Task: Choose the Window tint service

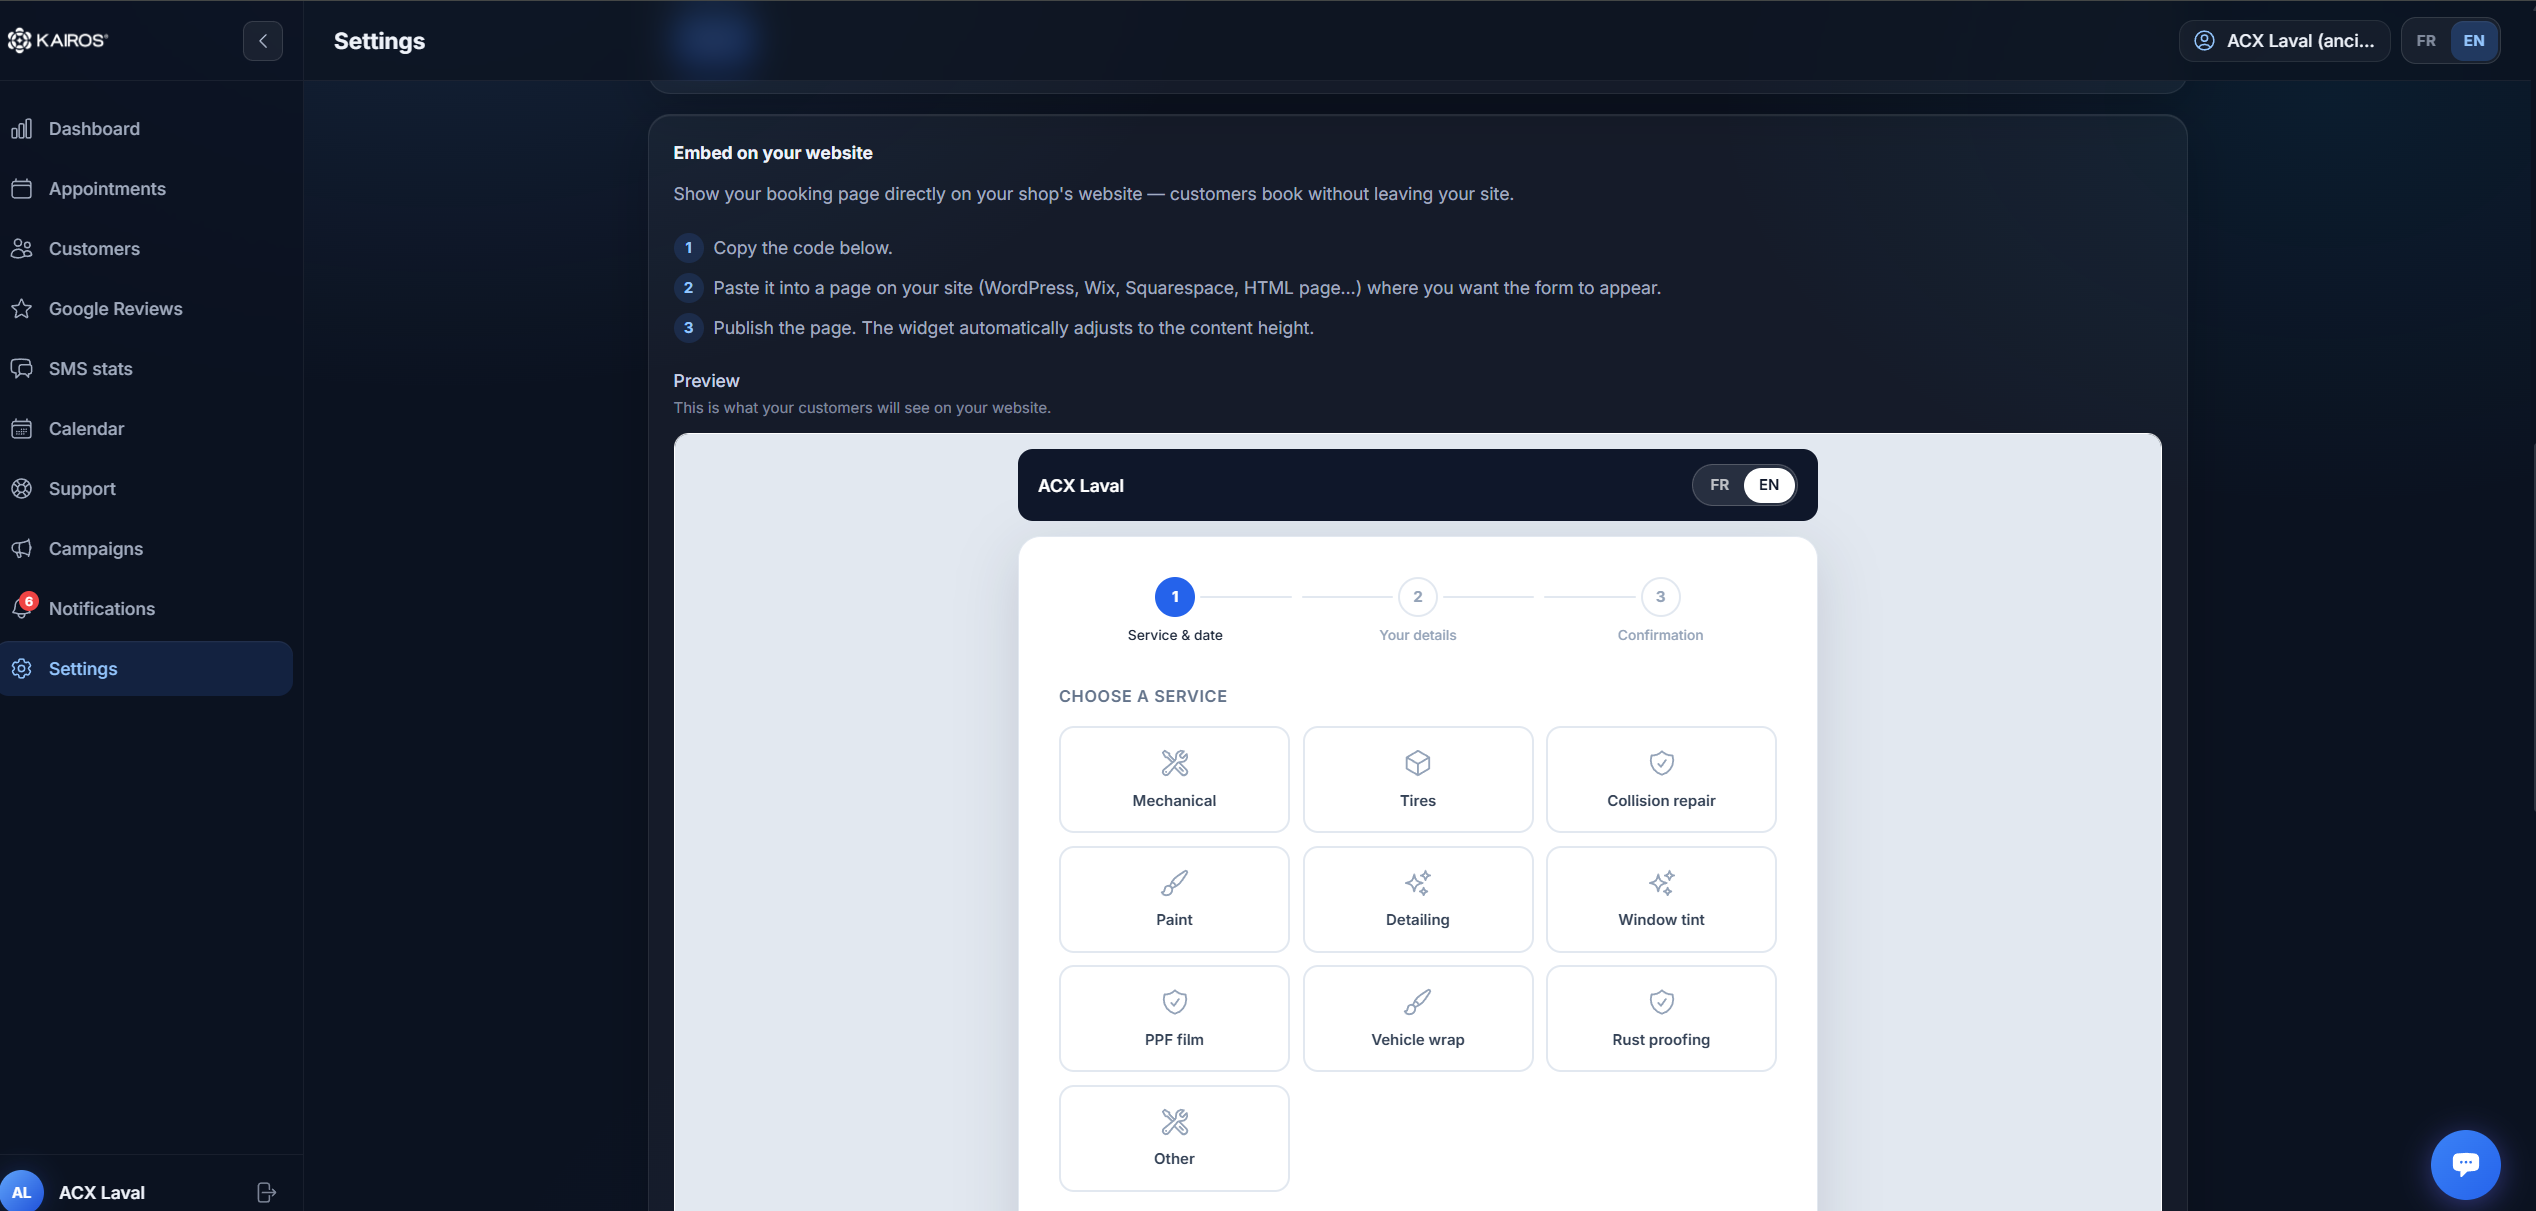Action: tap(1661, 899)
